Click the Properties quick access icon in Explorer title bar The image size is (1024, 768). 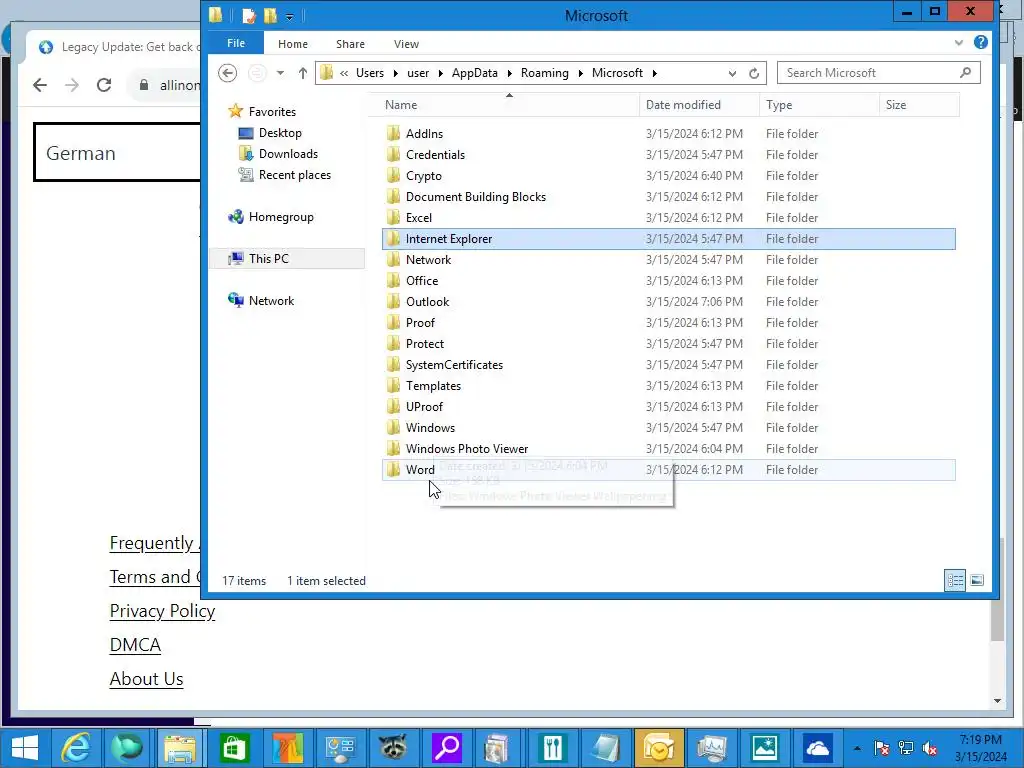pyautogui.click(x=249, y=16)
